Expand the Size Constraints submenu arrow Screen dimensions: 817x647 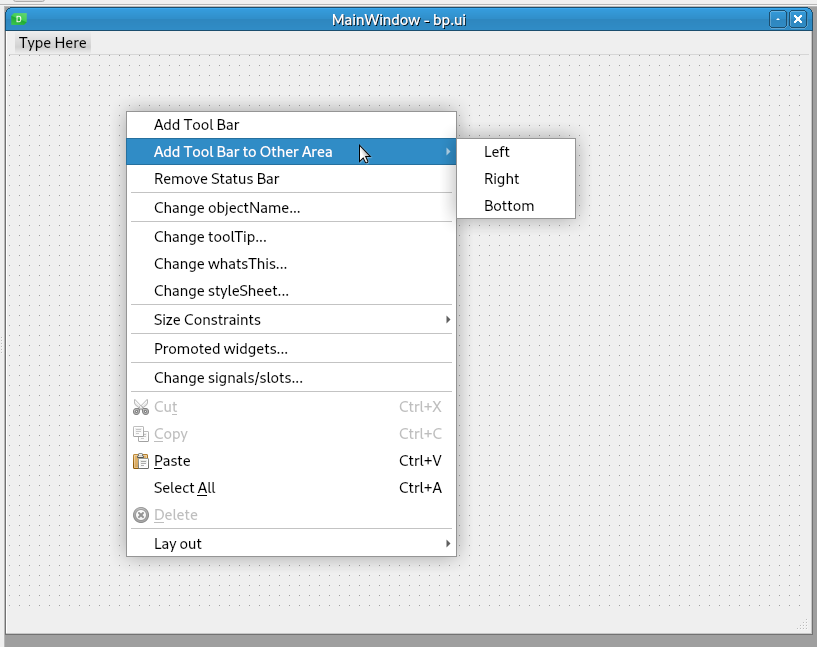pyautogui.click(x=448, y=320)
